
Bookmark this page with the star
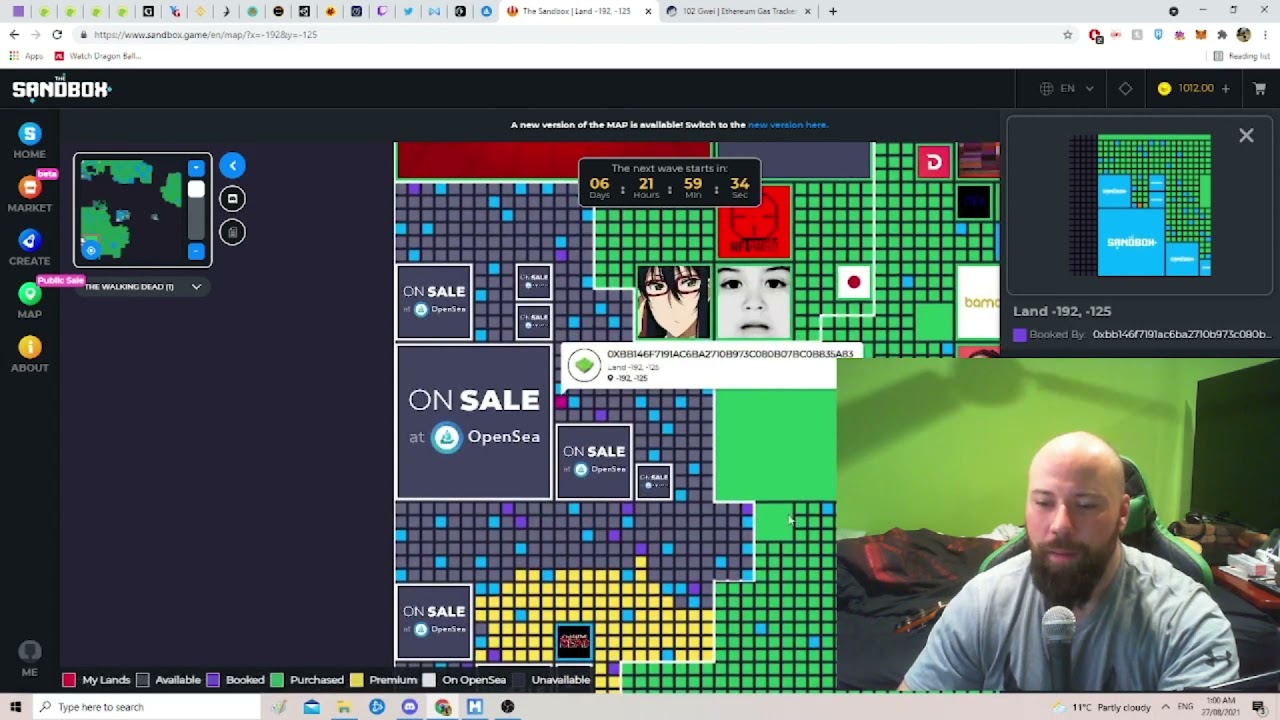1068,34
